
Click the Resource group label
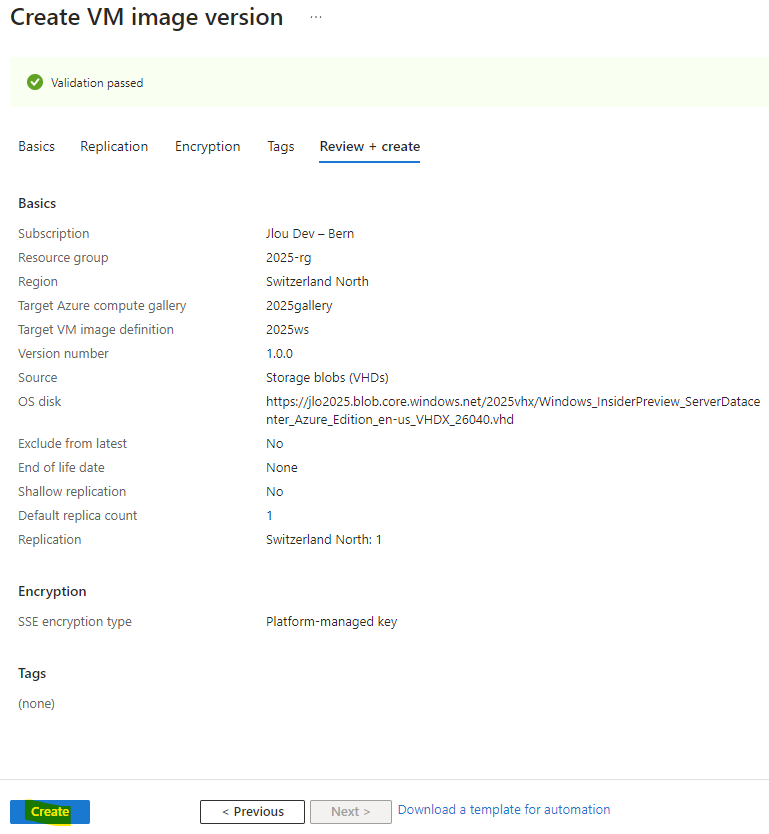point(63,257)
